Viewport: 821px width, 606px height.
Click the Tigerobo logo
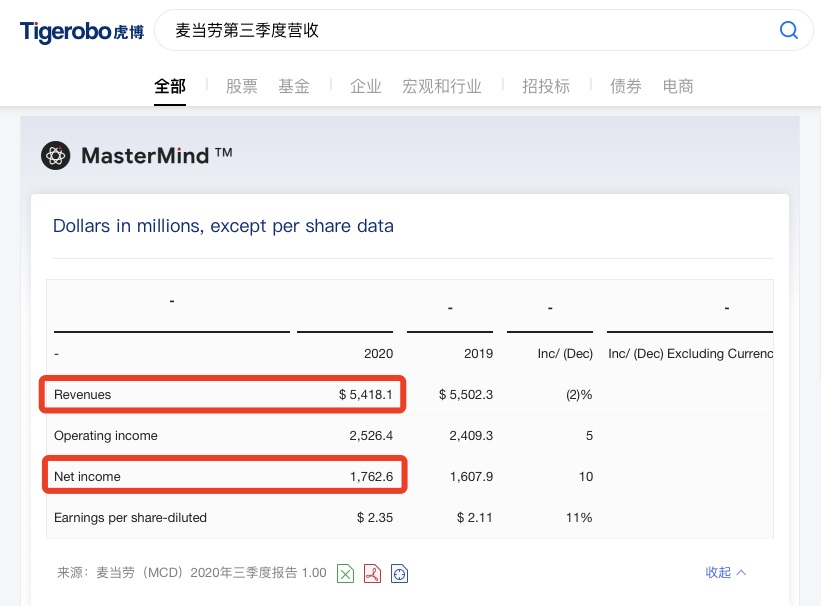(x=82, y=31)
